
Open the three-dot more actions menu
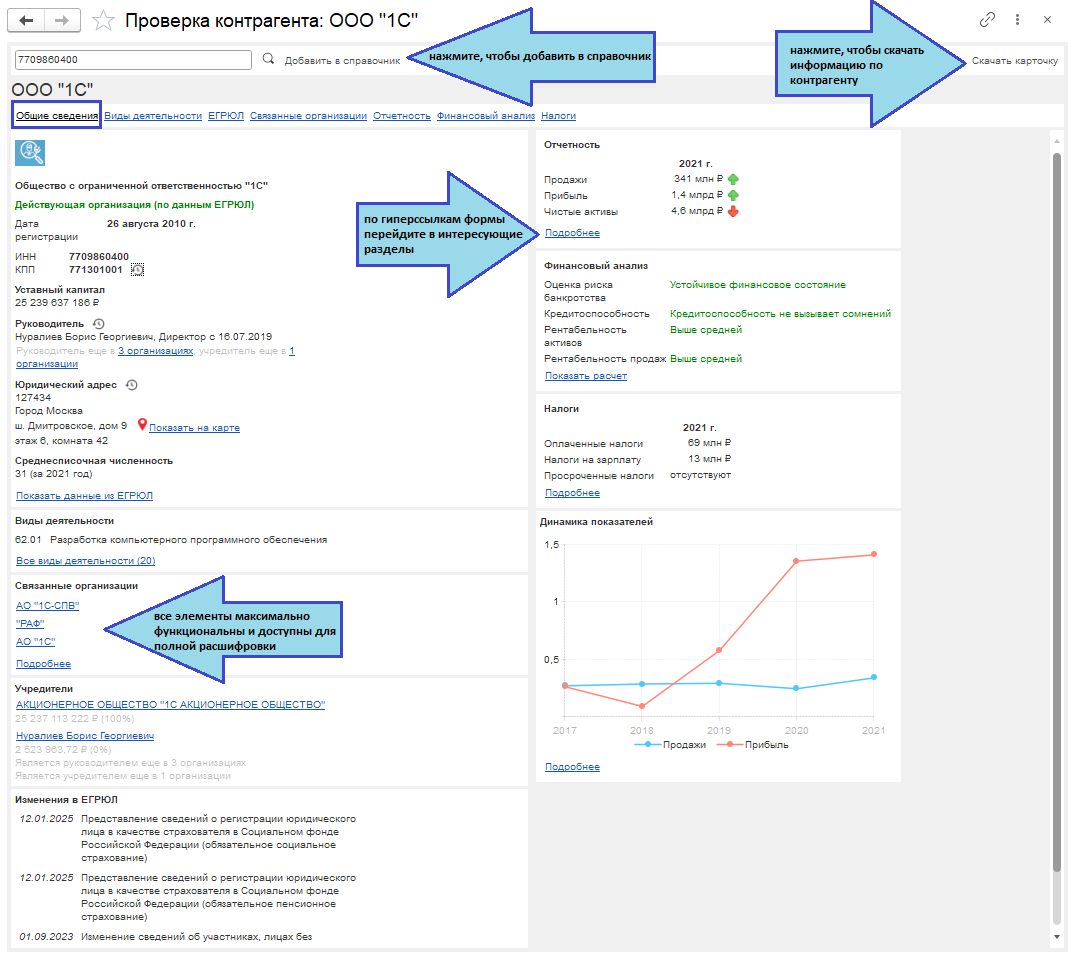[x=1017, y=20]
